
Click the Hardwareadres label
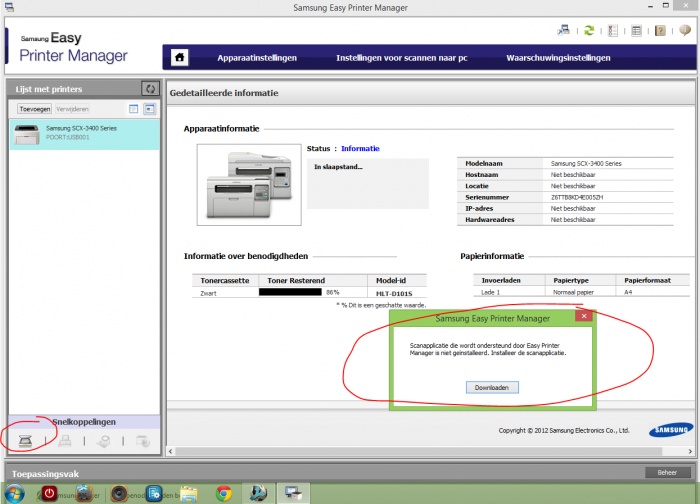[490, 220]
